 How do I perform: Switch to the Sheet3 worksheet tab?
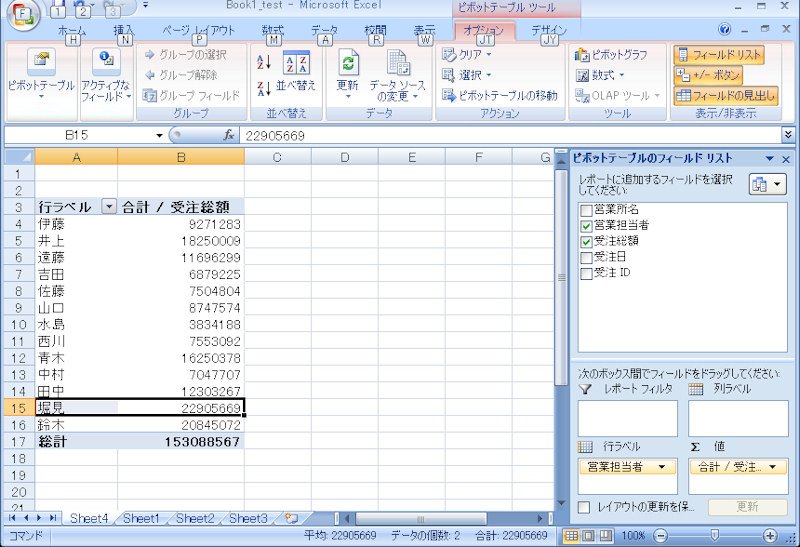pos(248,518)
